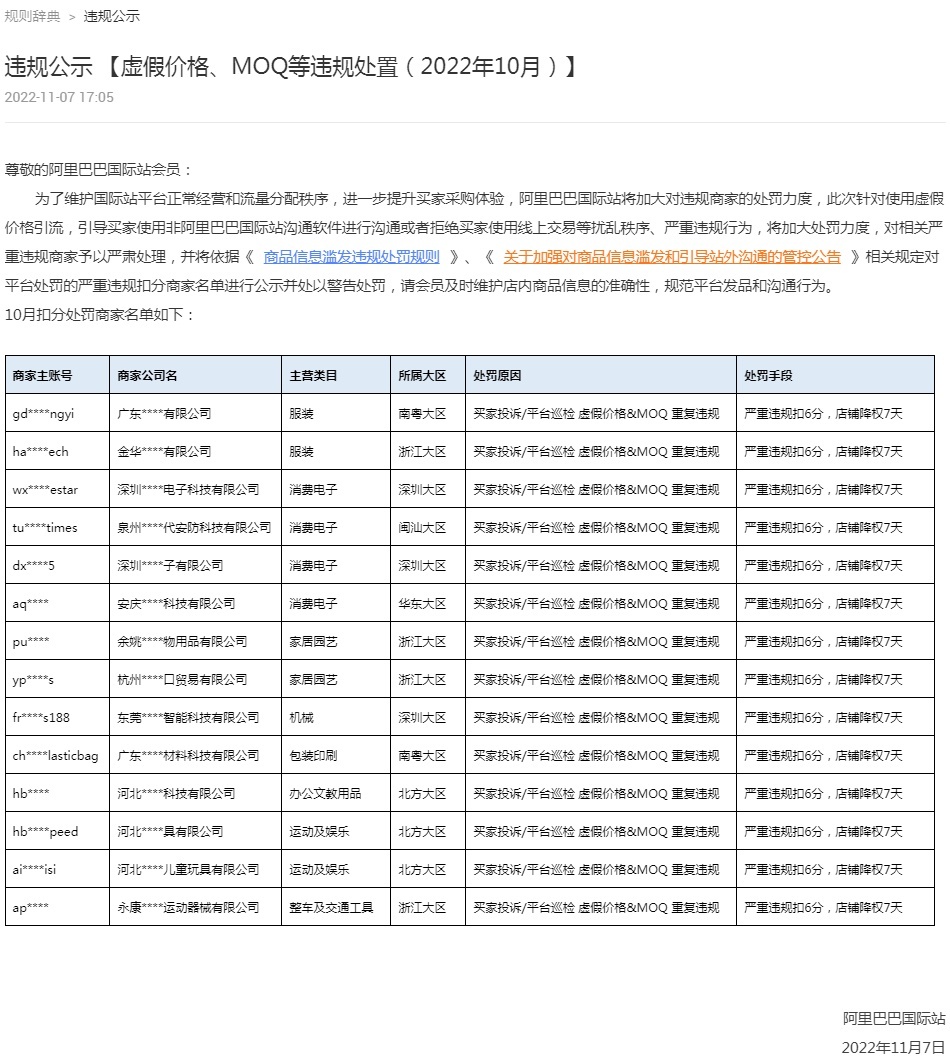Click the tu****times account cell
Viewport: 950px width, 1058px height.
(45, 528)
